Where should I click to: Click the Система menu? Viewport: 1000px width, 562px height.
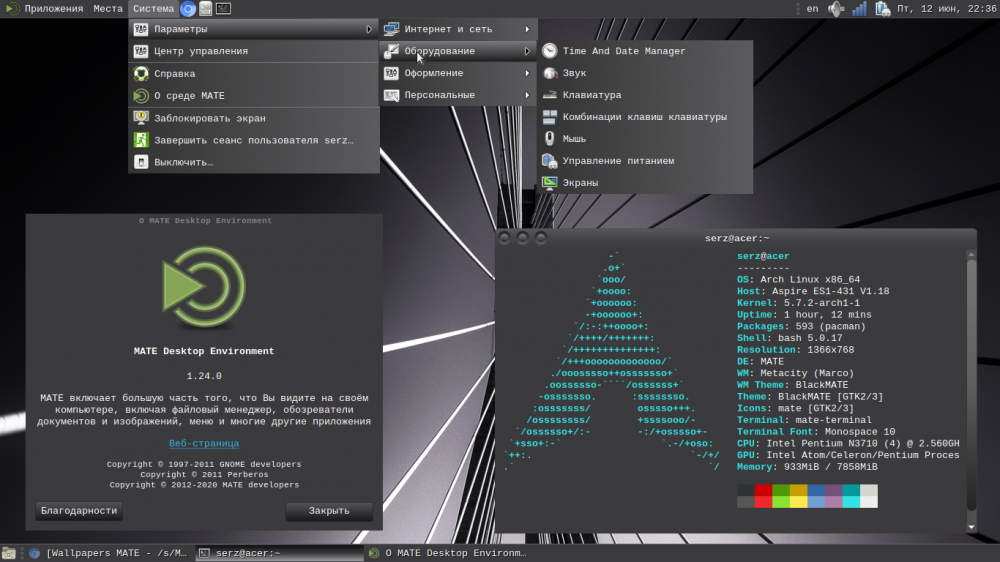(153, 9)
